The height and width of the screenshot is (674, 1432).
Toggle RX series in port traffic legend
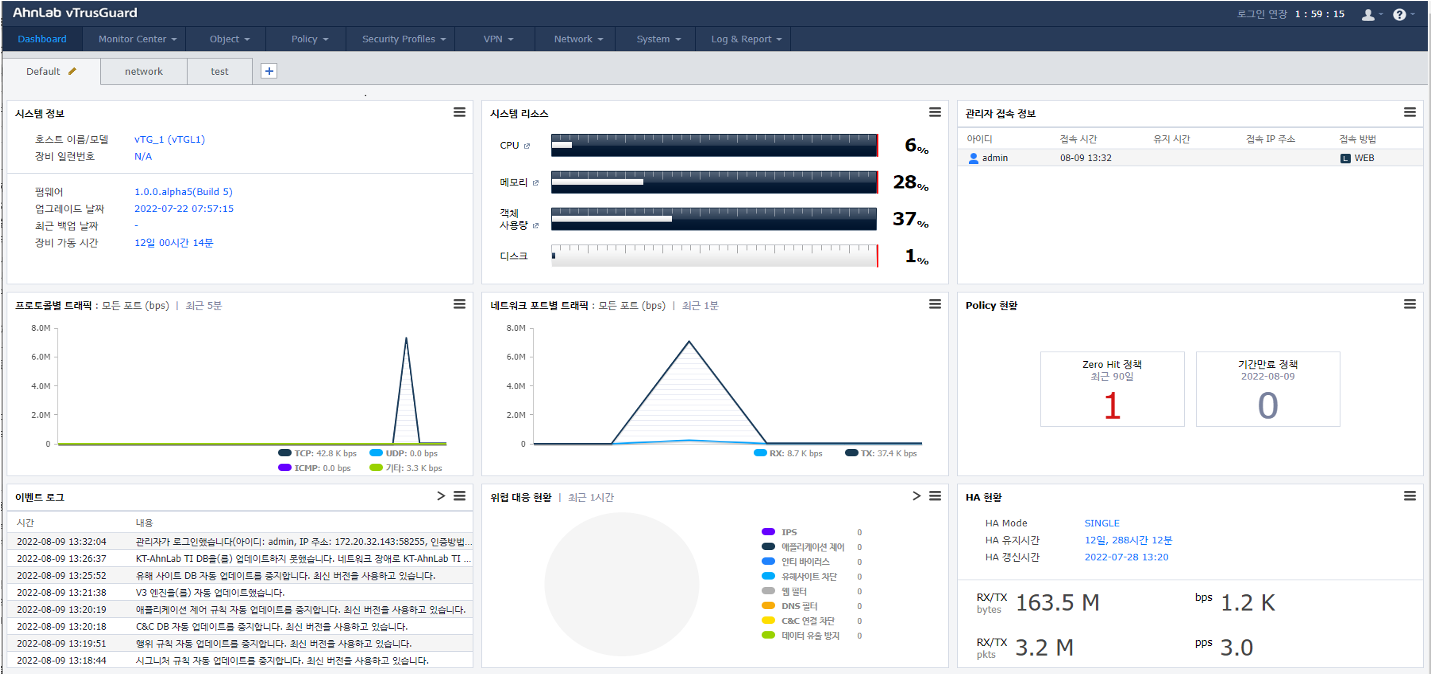[x=788, y=453]
